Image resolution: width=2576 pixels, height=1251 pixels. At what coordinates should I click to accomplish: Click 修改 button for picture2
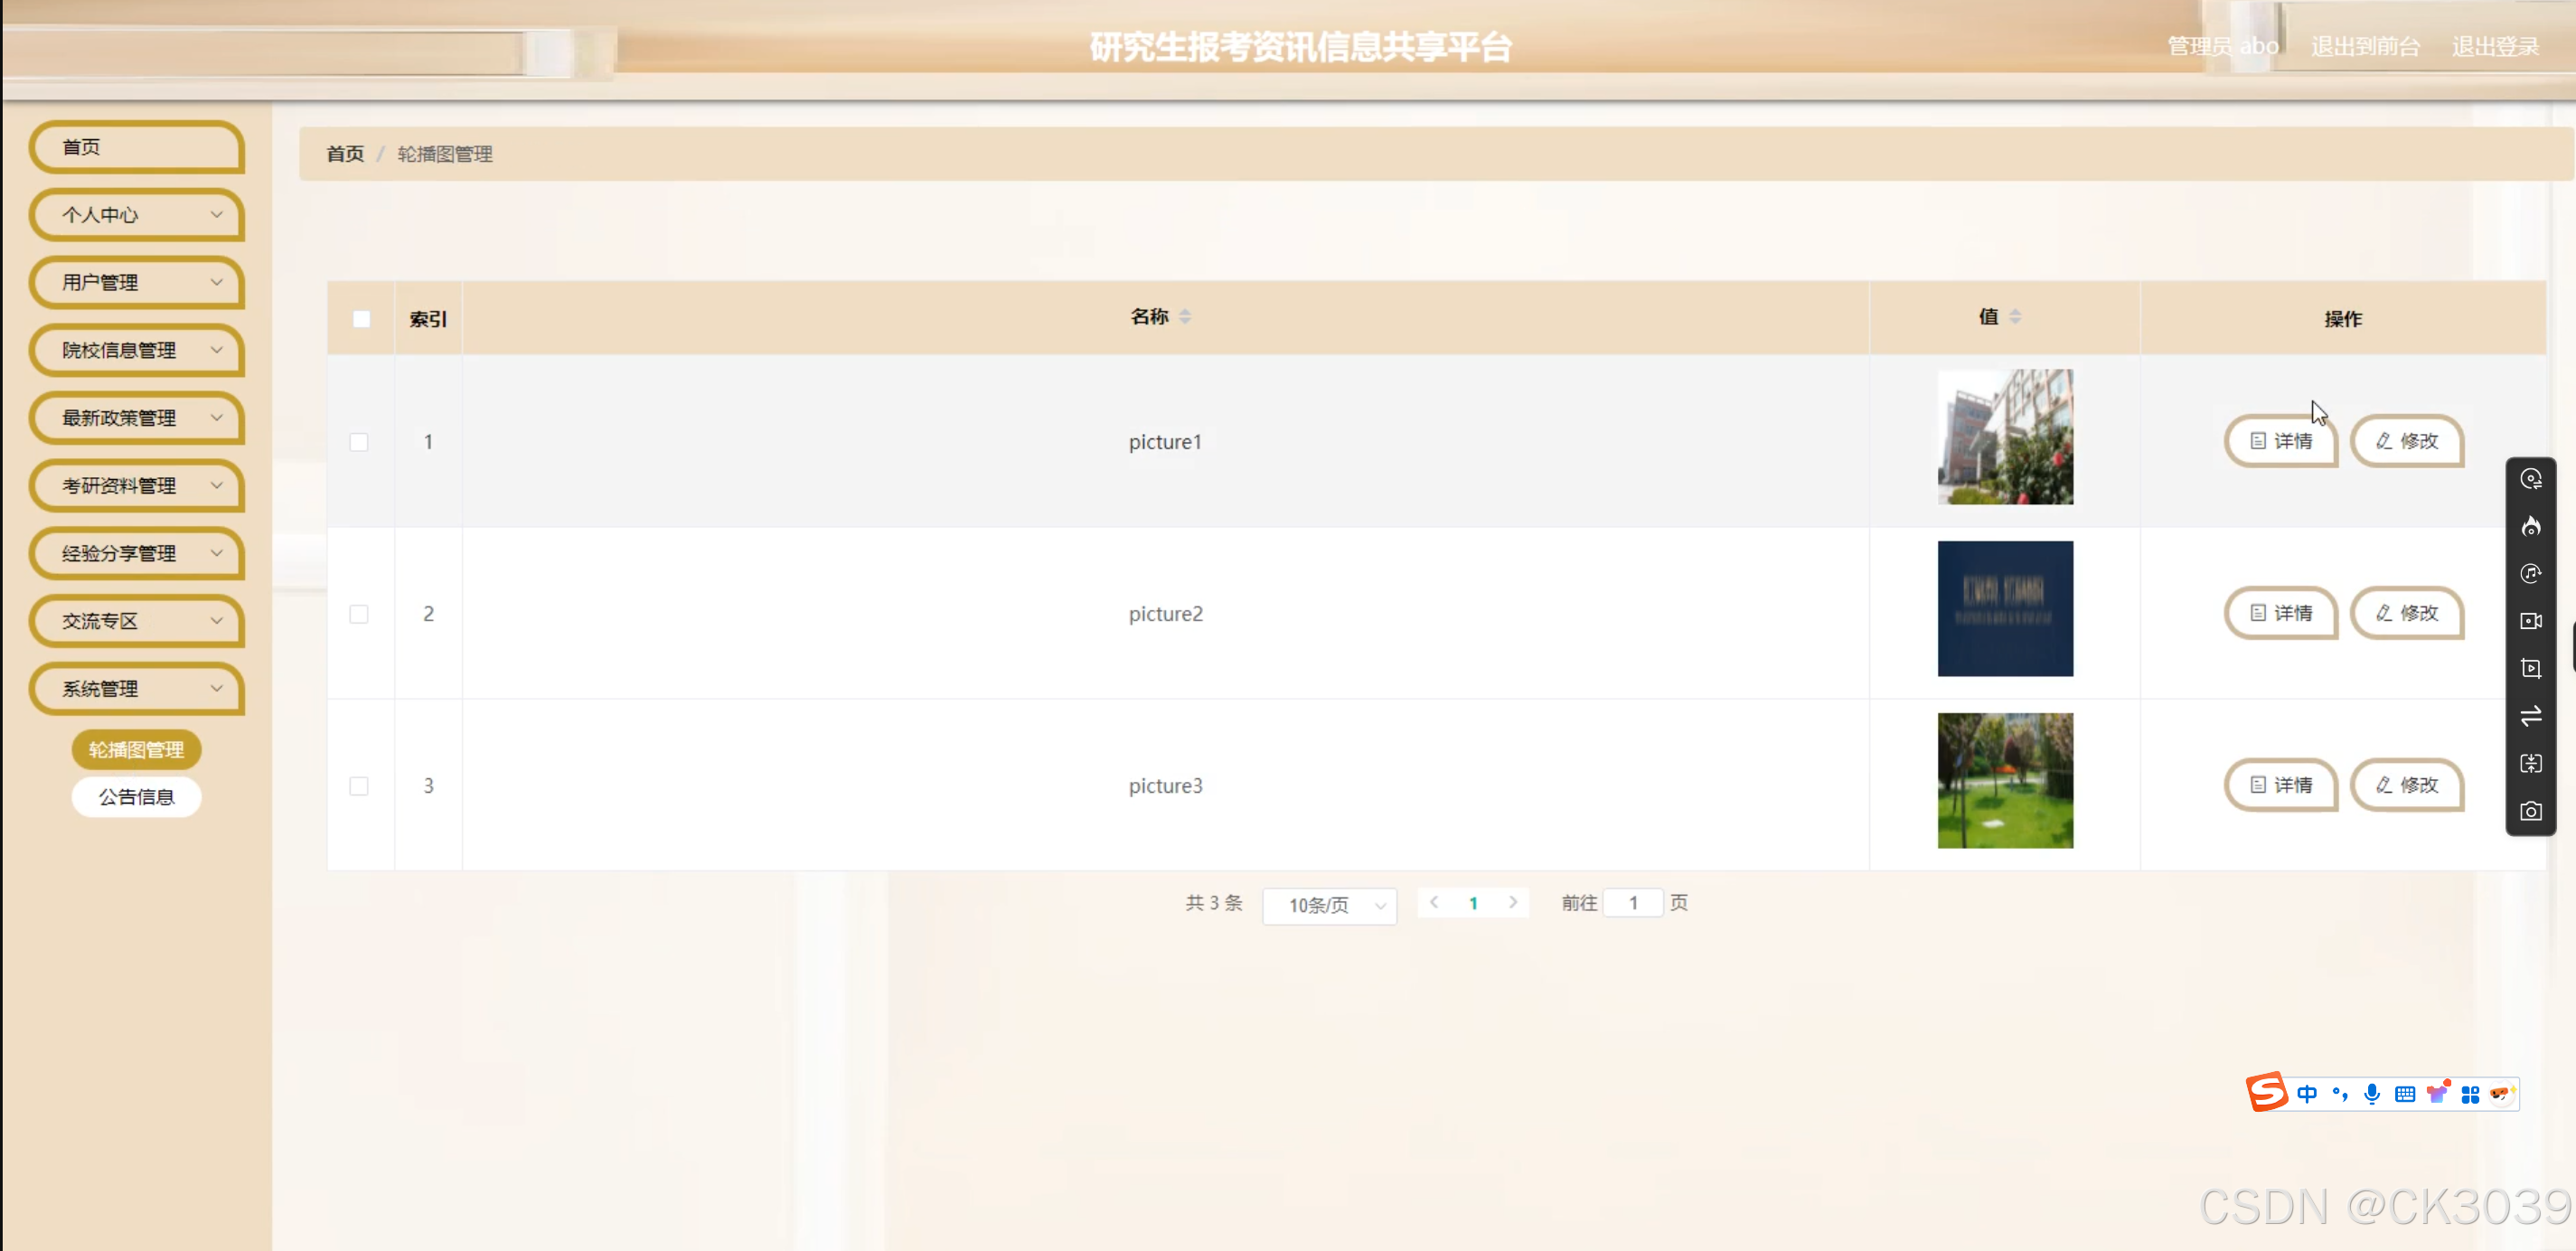click(2406, 613)
